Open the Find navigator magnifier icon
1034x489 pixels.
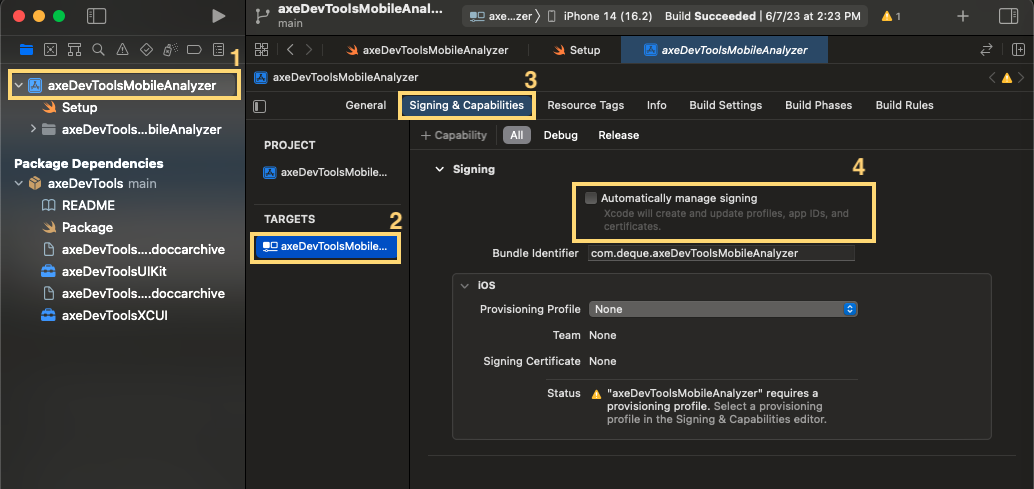click(98, 50)
